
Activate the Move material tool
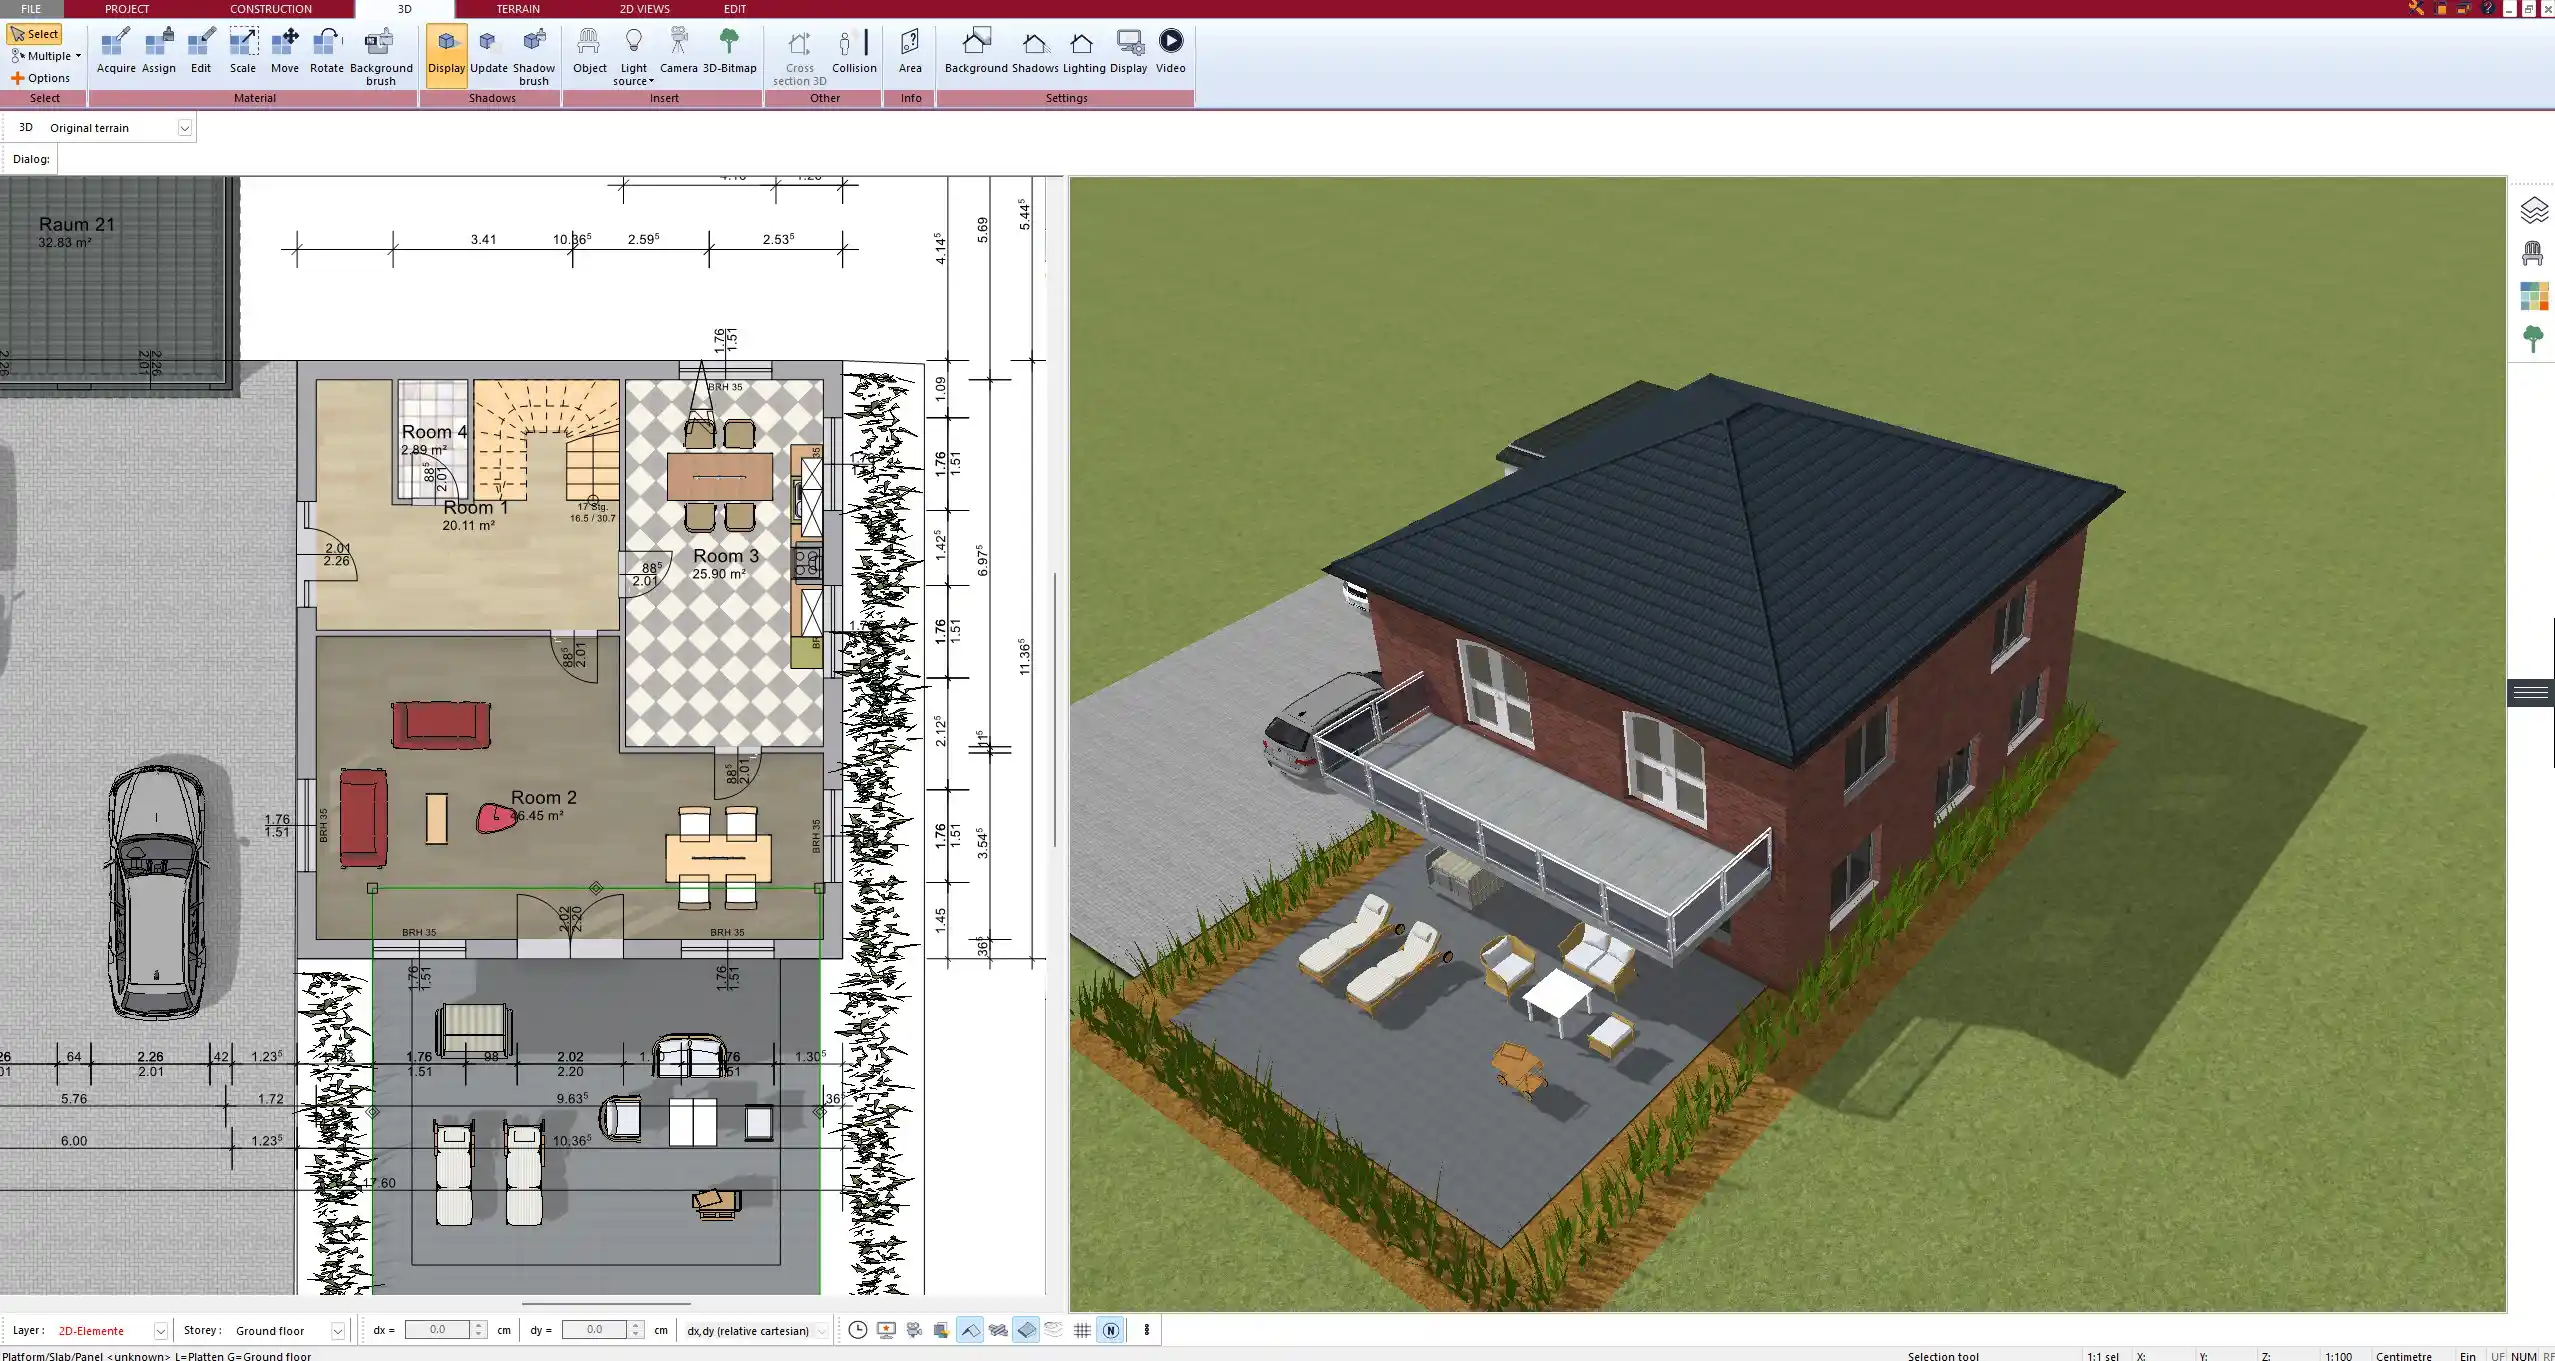point(285,52)
